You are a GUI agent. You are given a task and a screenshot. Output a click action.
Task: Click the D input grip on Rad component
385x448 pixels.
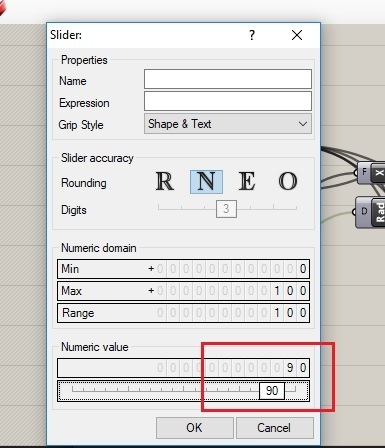(x=364, y=212)
